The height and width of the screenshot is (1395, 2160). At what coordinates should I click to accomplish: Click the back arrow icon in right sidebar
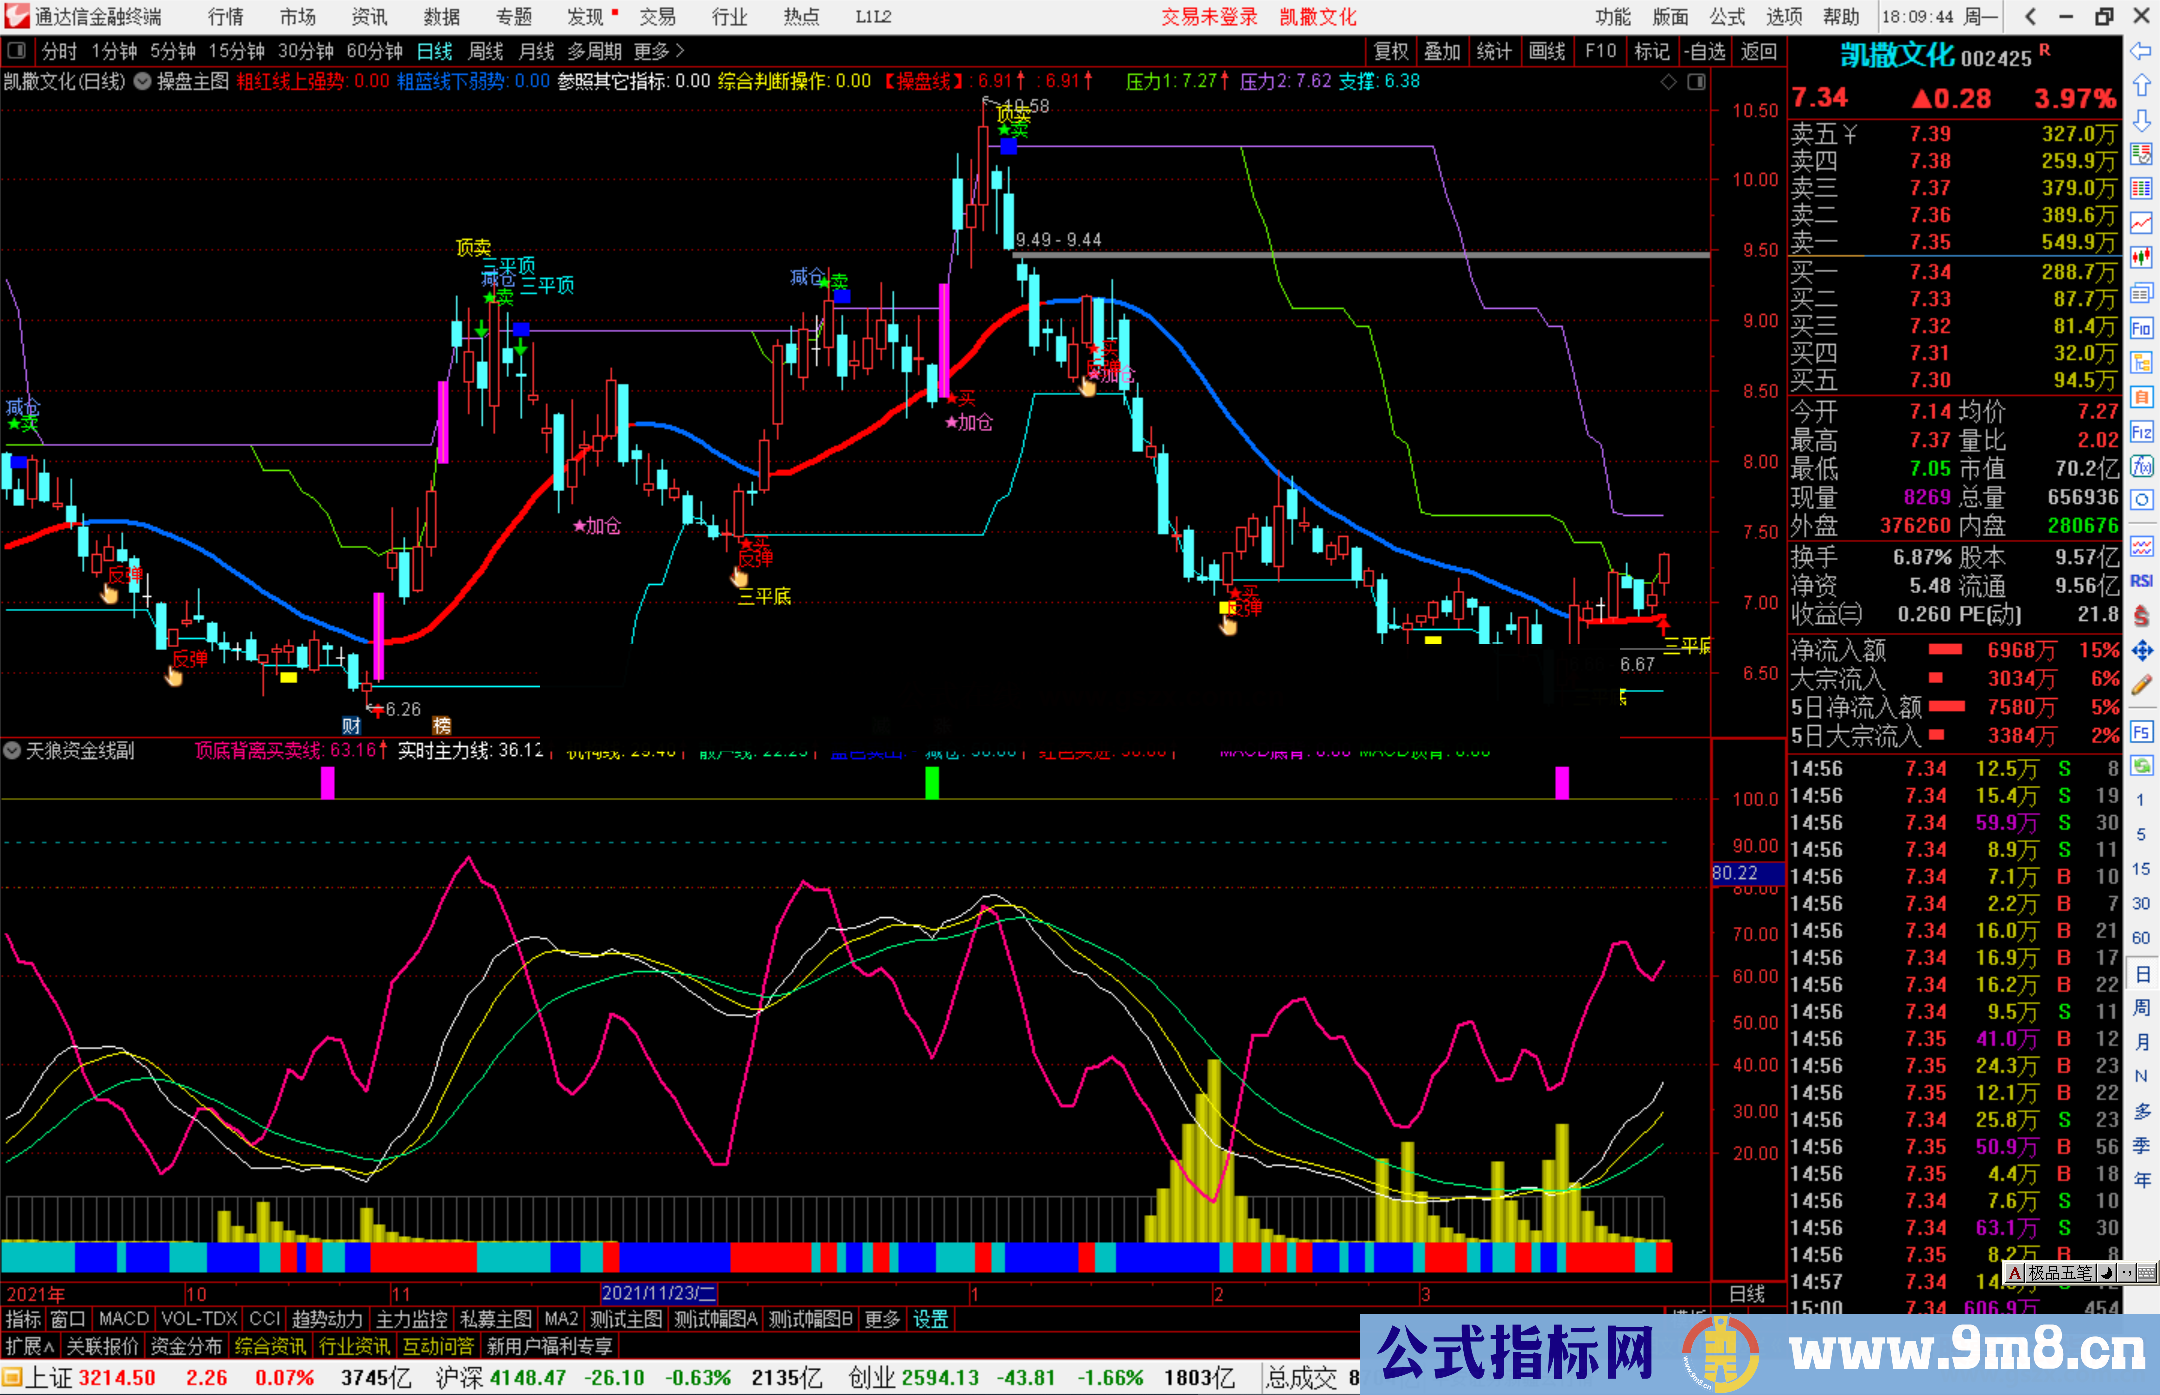2141,51
